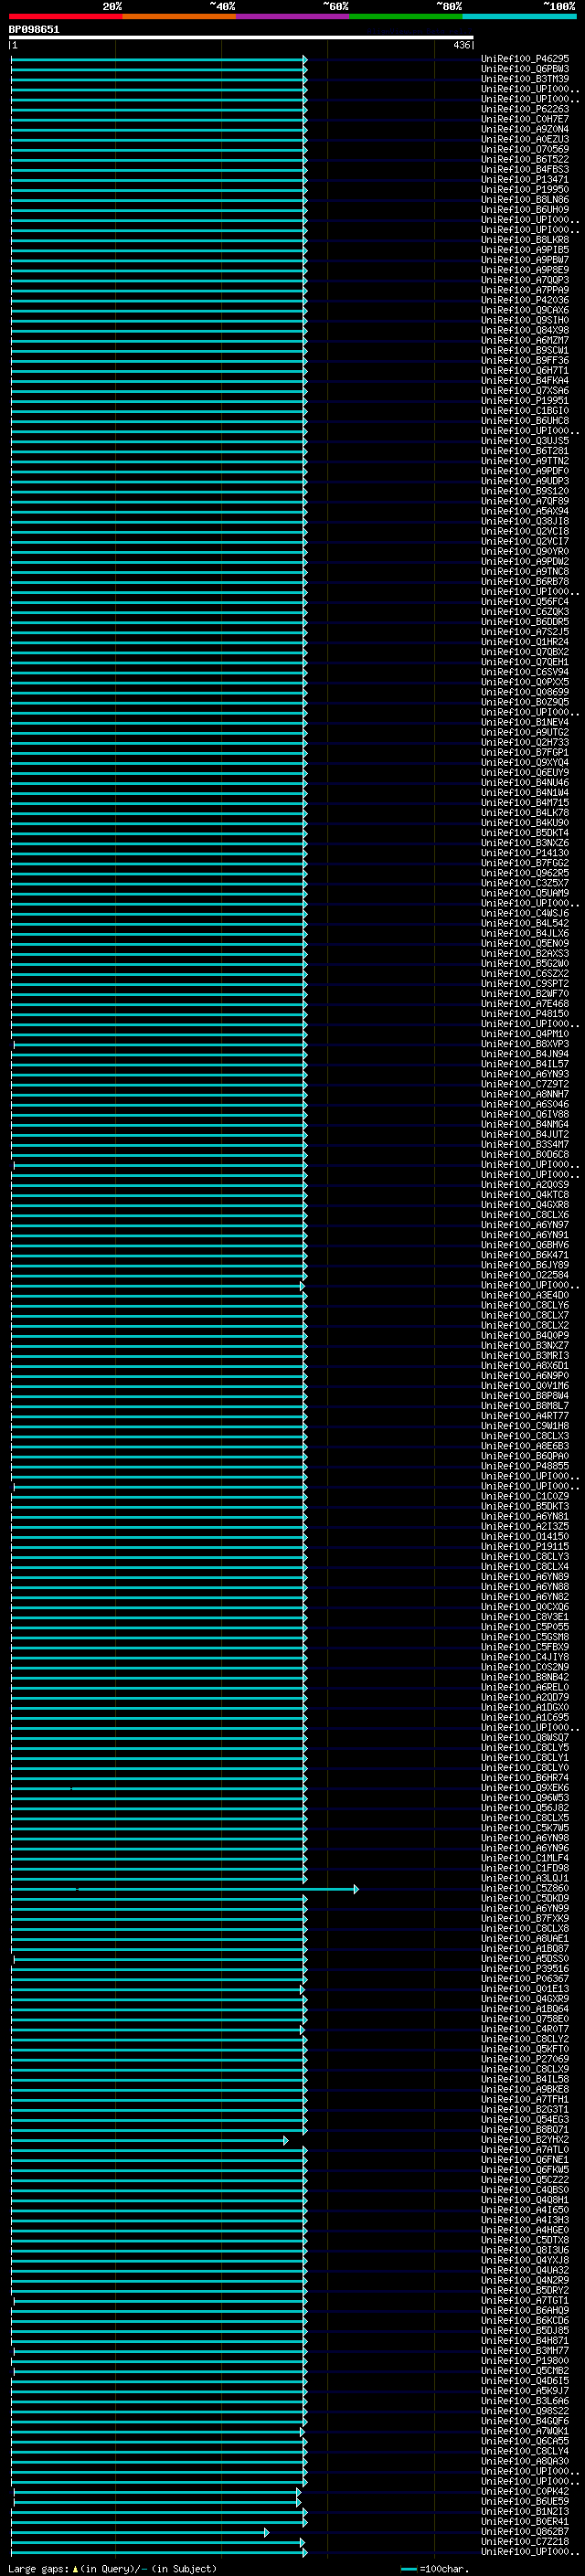Screen dimensions: 585x2576
Task: Click UniRef100_P62263 entry
Action: 525,109
